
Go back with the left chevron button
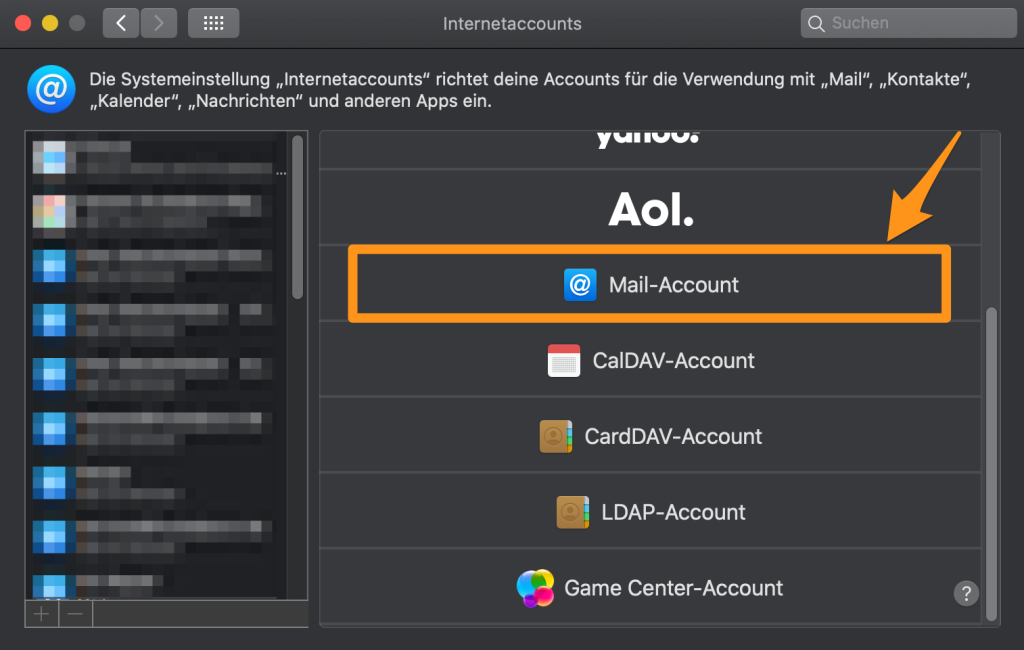(x=121, y=24)
